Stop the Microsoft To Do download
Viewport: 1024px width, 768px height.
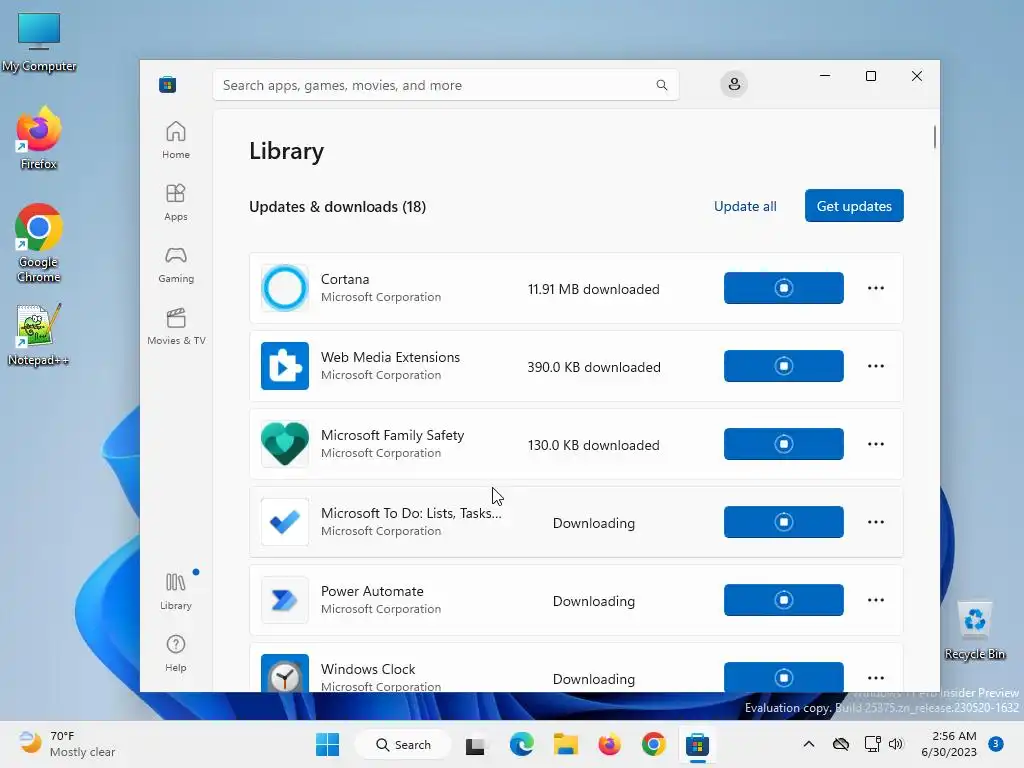(x=784, y=522)
